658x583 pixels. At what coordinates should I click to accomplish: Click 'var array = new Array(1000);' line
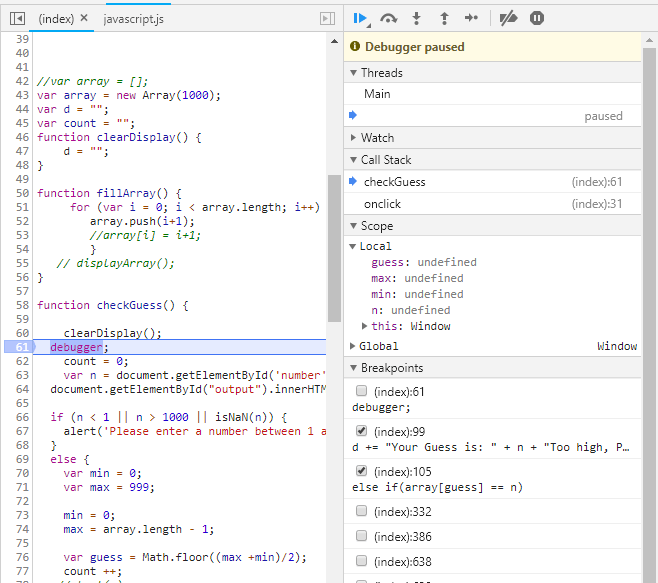[128, 95]
